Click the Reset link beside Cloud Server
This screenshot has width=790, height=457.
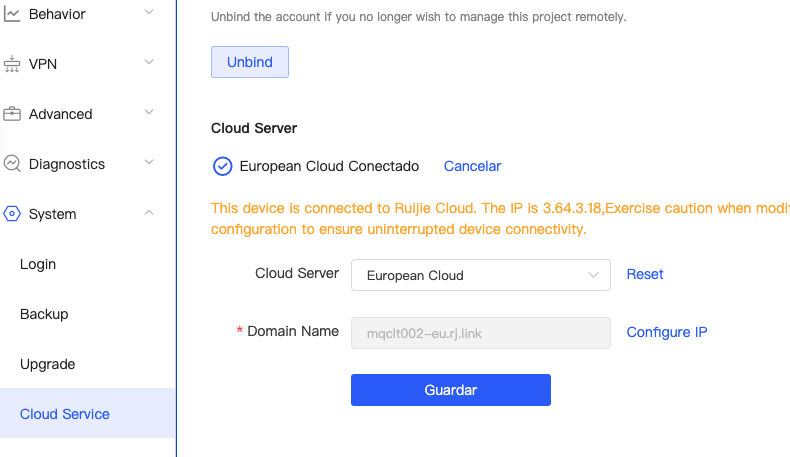click(645, 274)
